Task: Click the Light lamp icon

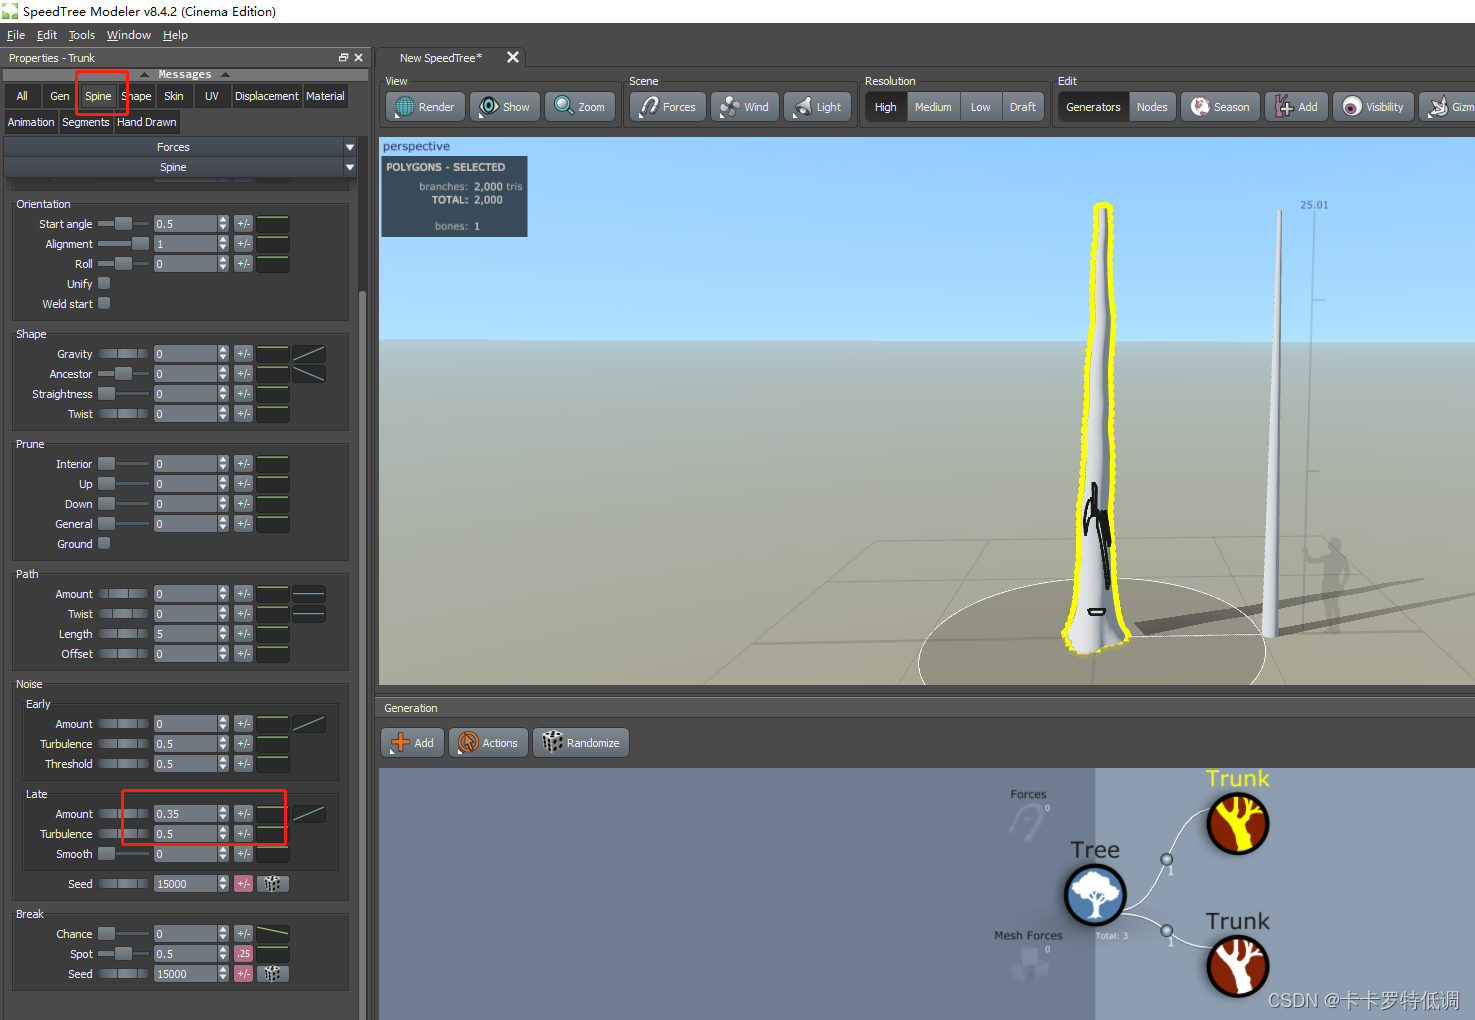Action: point(803,107)
